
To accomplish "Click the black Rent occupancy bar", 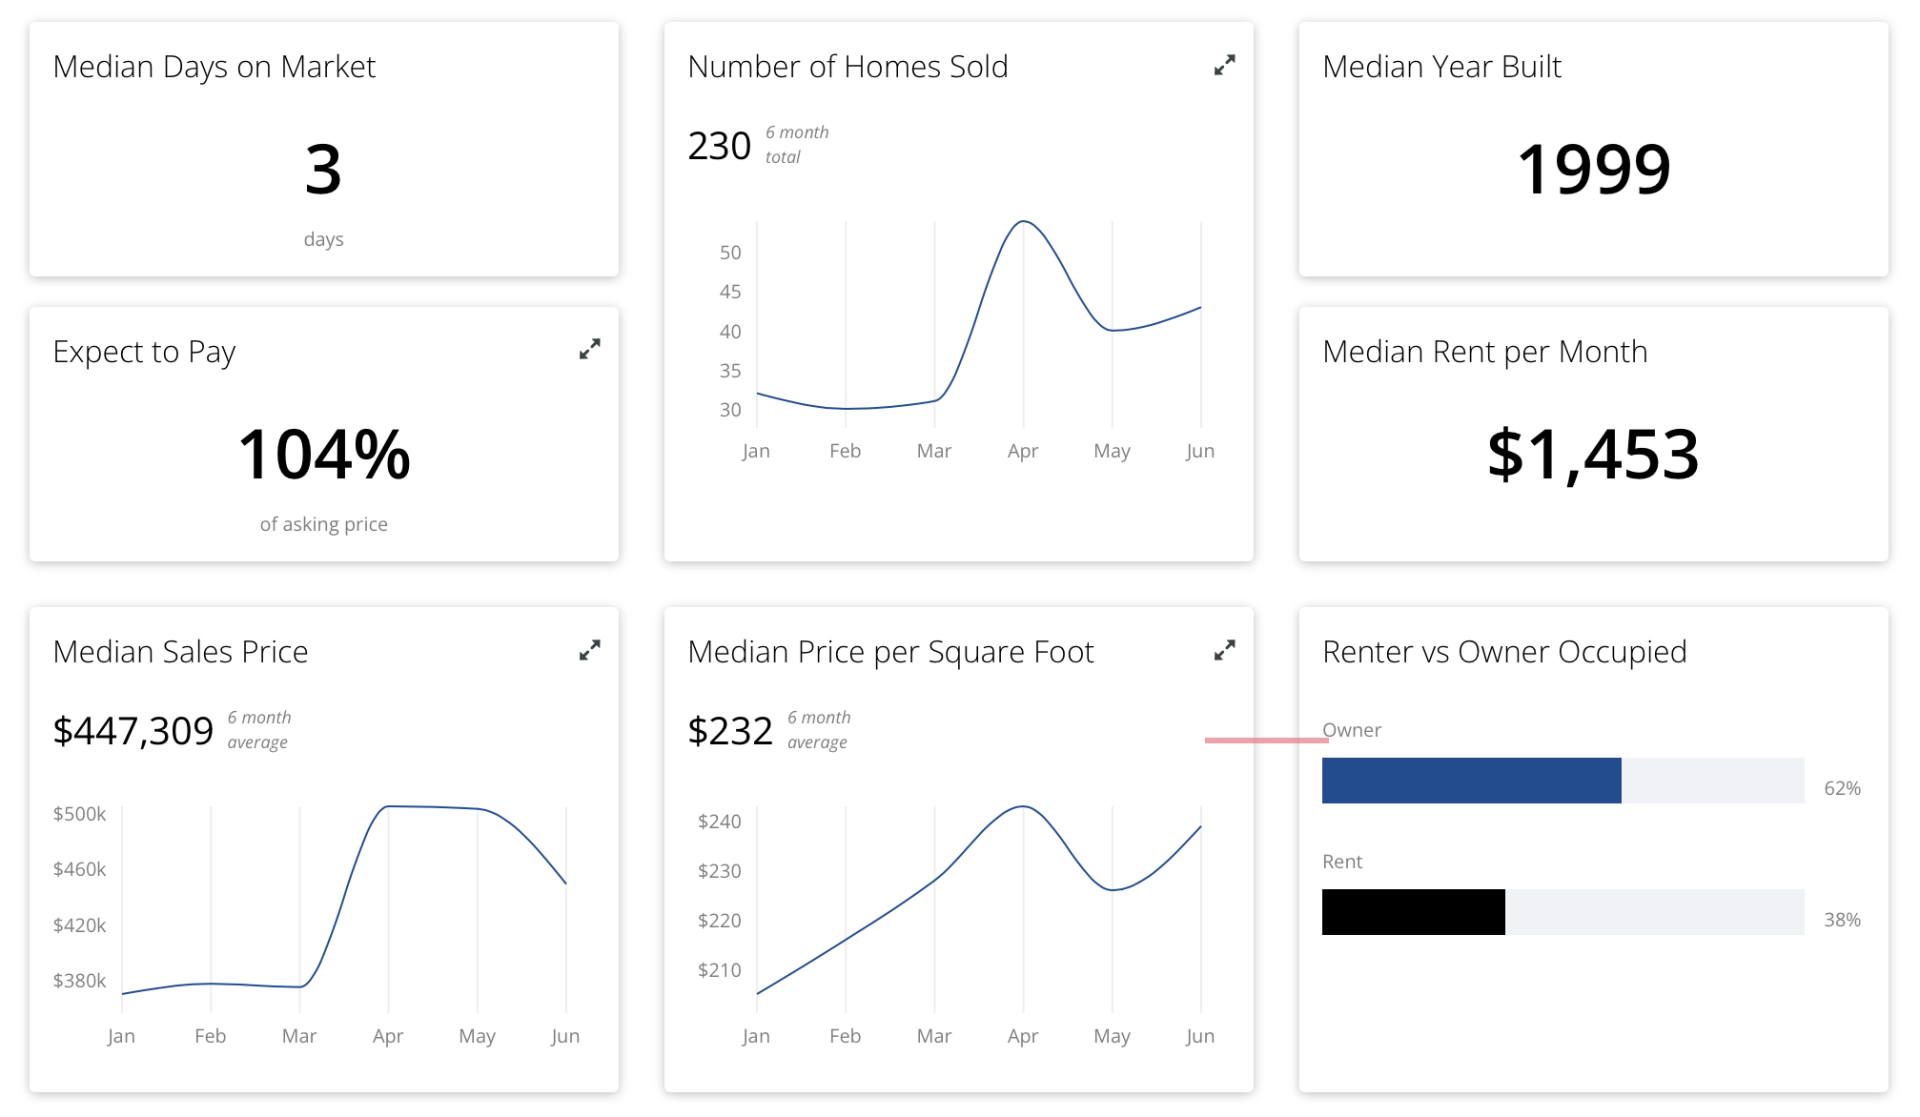I will tap(1413, 912).
